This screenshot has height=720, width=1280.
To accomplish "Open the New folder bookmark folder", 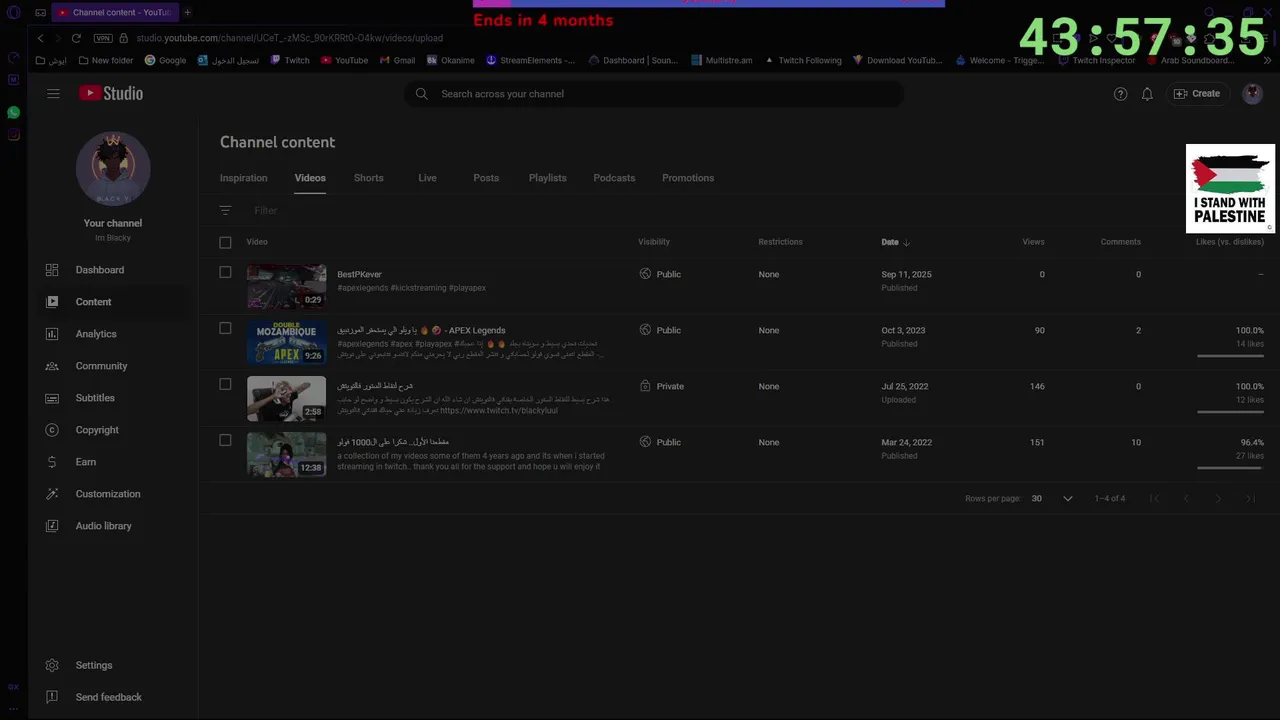I will (105, 60).
